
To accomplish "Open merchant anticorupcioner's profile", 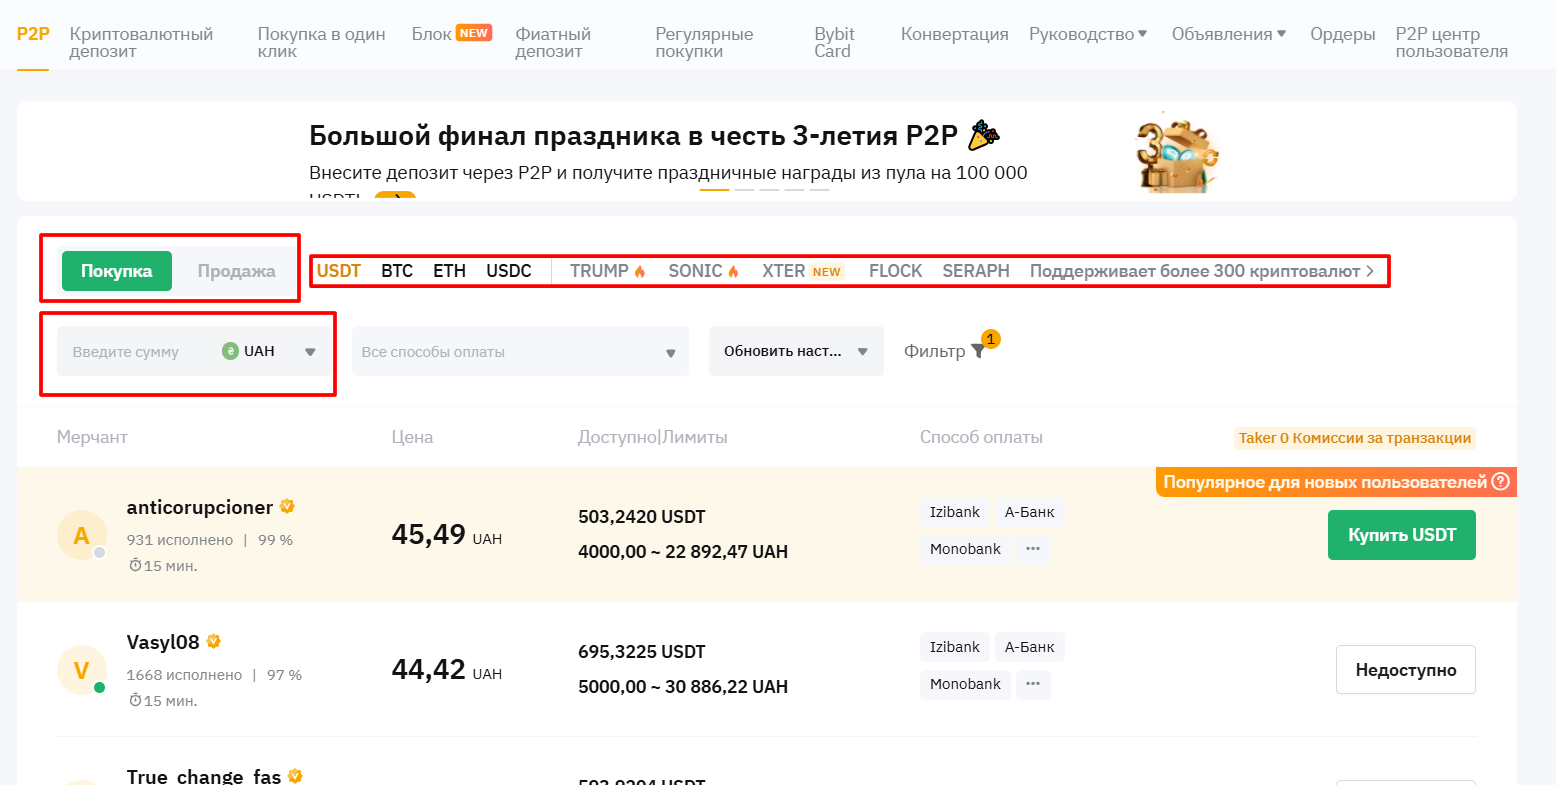I will (x=200, y=507).
